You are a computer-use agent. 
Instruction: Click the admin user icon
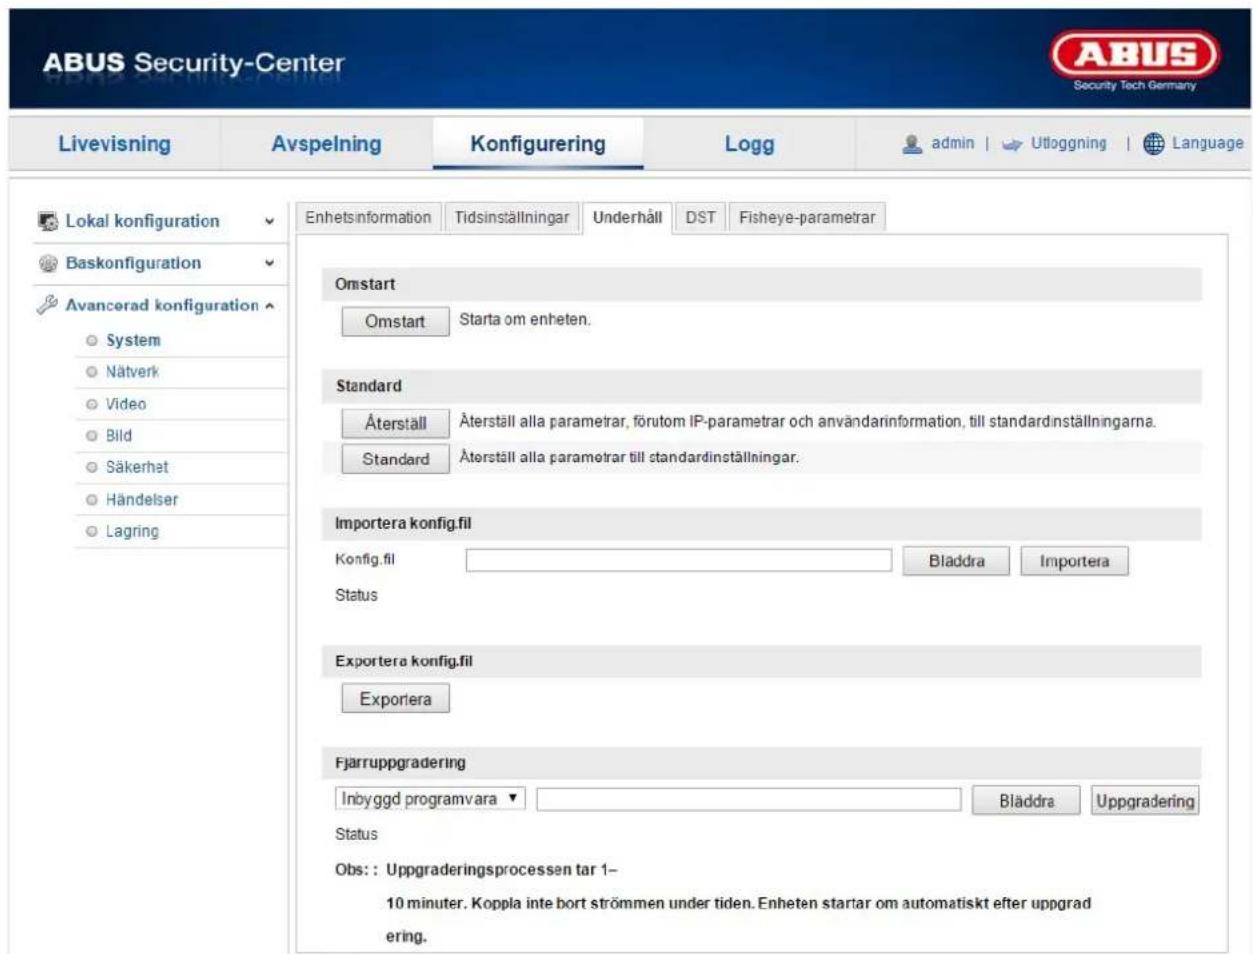pos(912,144)
